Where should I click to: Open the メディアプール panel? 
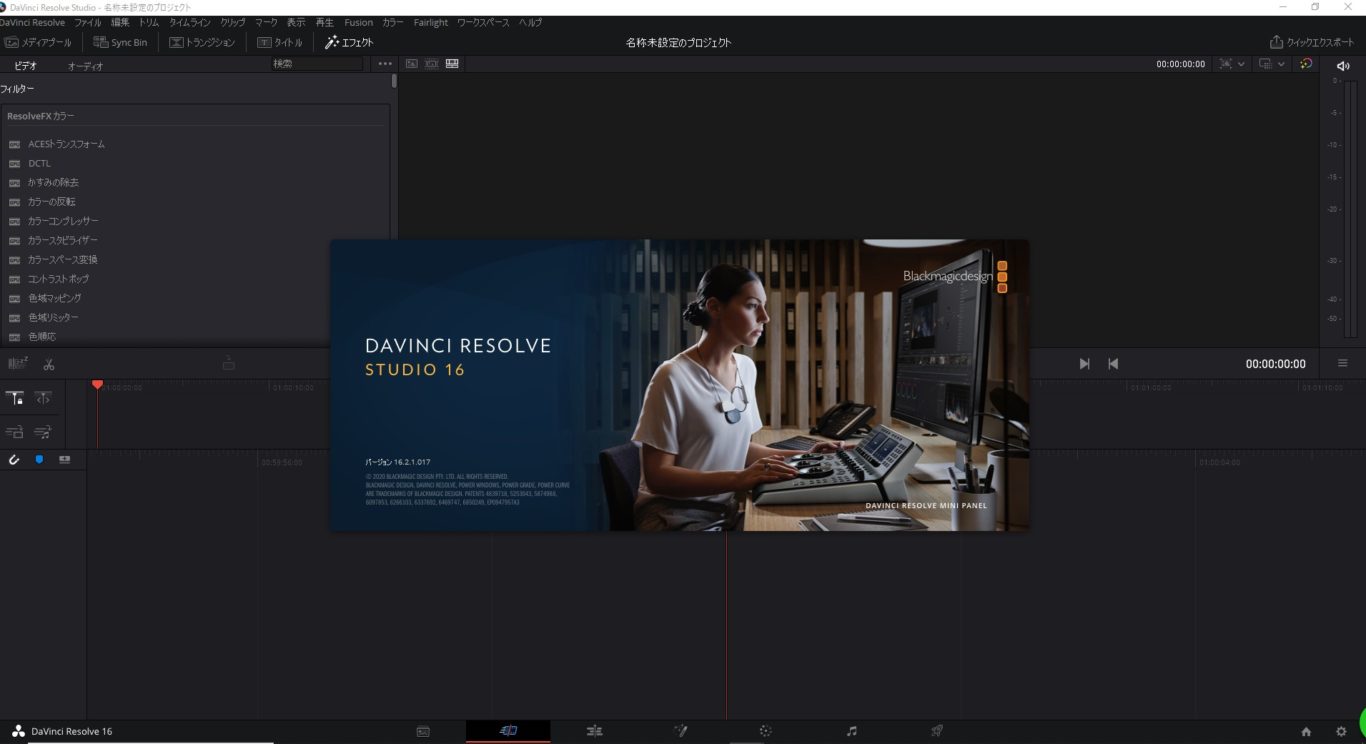click(38, 42)
